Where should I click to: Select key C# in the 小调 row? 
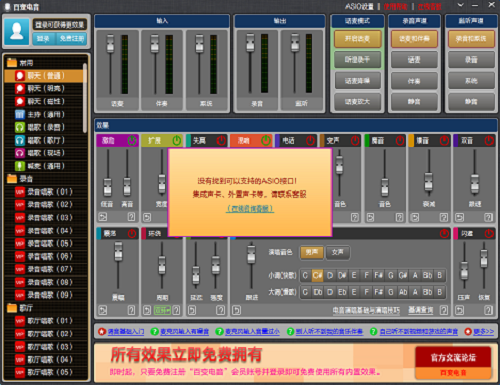(317, 275)
